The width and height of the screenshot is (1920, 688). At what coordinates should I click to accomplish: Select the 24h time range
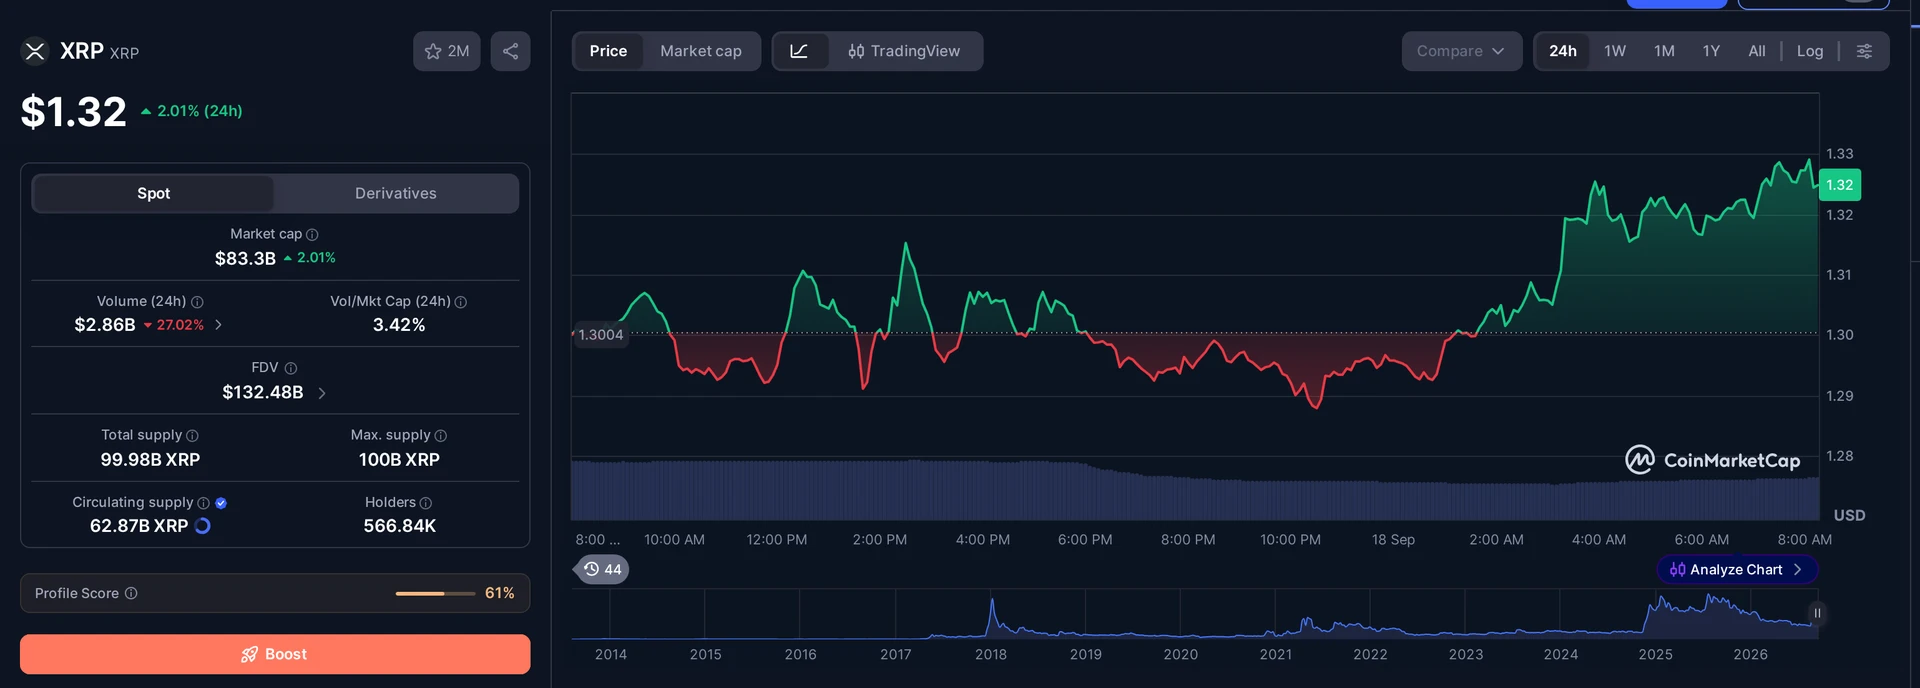1563,51
